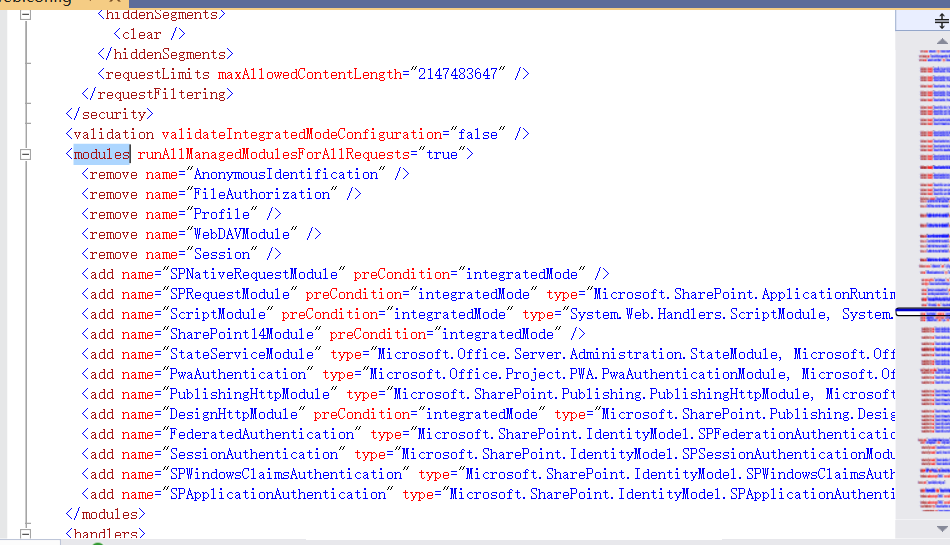950x545 pixels.
Task: Click the scrollbar down arrow
Action: (x=942, y=529)
